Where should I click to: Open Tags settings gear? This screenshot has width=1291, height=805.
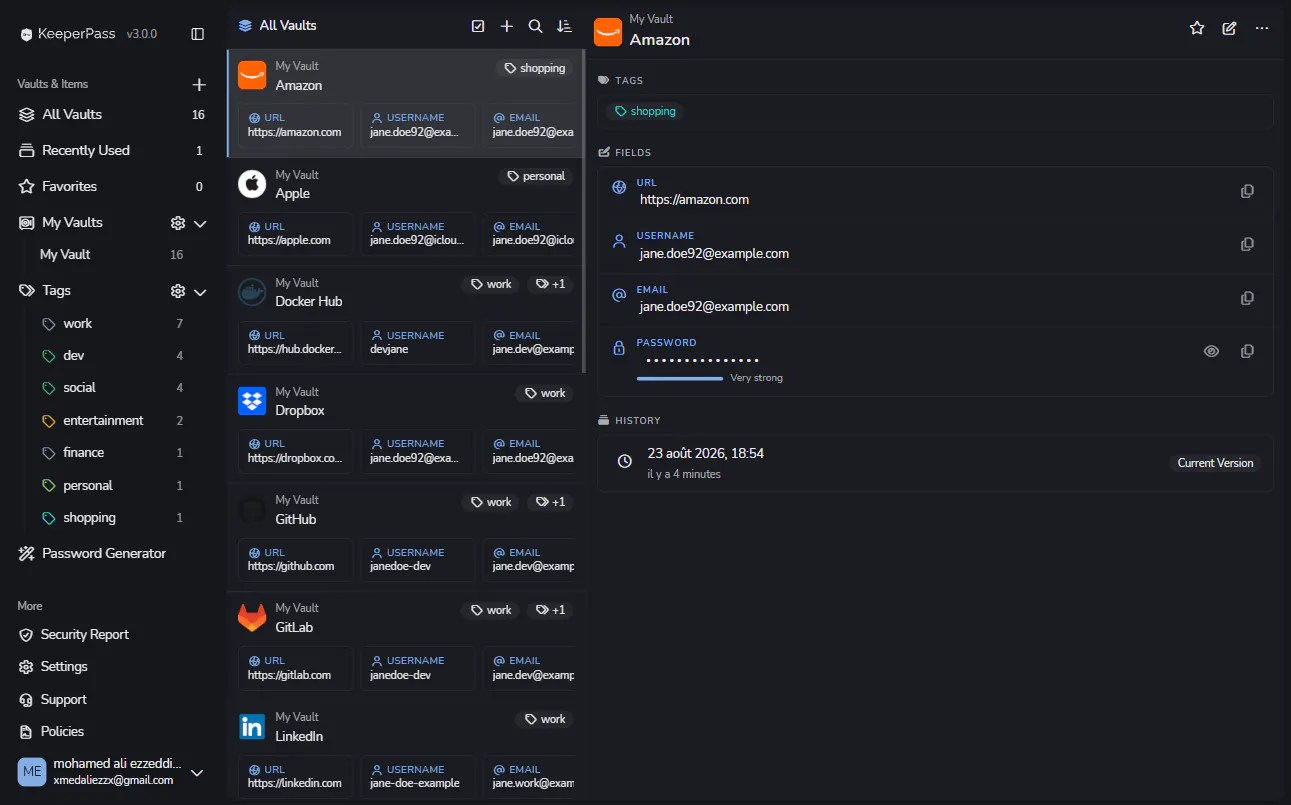coord(178,291)
